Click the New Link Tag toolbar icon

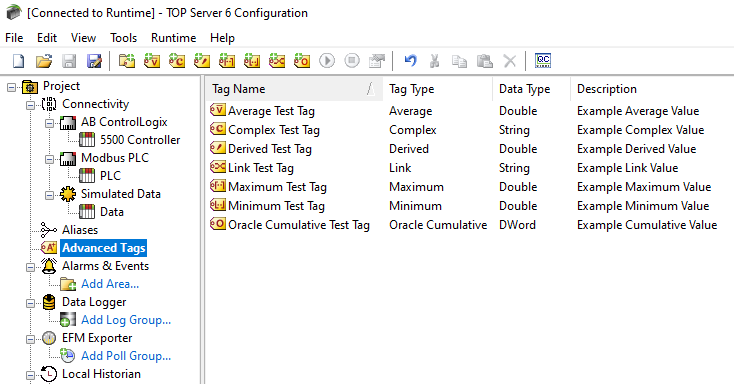[x=277, y=61]
